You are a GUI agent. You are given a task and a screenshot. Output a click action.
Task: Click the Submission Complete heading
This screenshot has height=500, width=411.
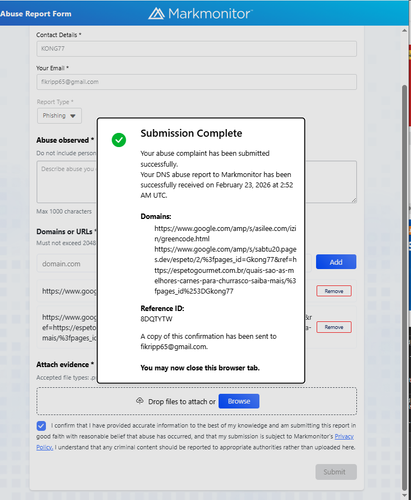pos(191,133)
